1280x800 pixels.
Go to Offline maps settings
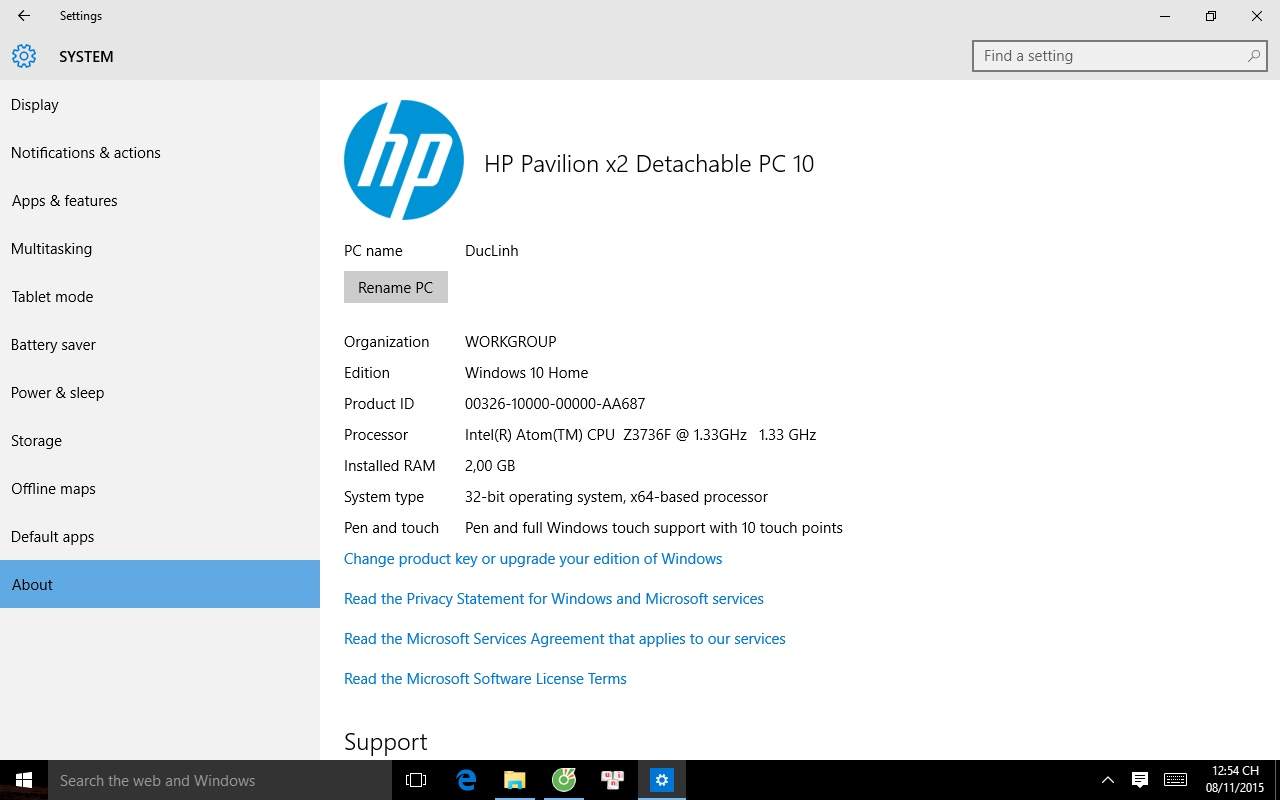click(x=160, y=489)
